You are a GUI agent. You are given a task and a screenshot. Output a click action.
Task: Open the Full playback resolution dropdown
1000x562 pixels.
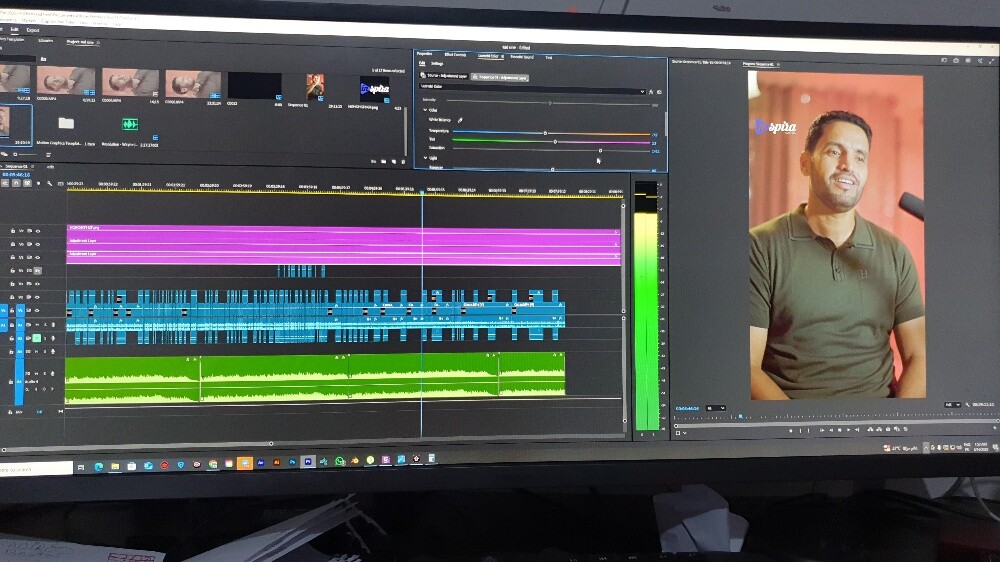click(953, 405)
